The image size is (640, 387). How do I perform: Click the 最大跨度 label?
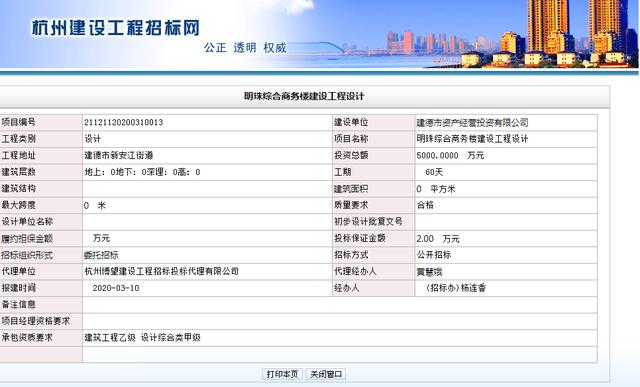(x=18, y=205)
